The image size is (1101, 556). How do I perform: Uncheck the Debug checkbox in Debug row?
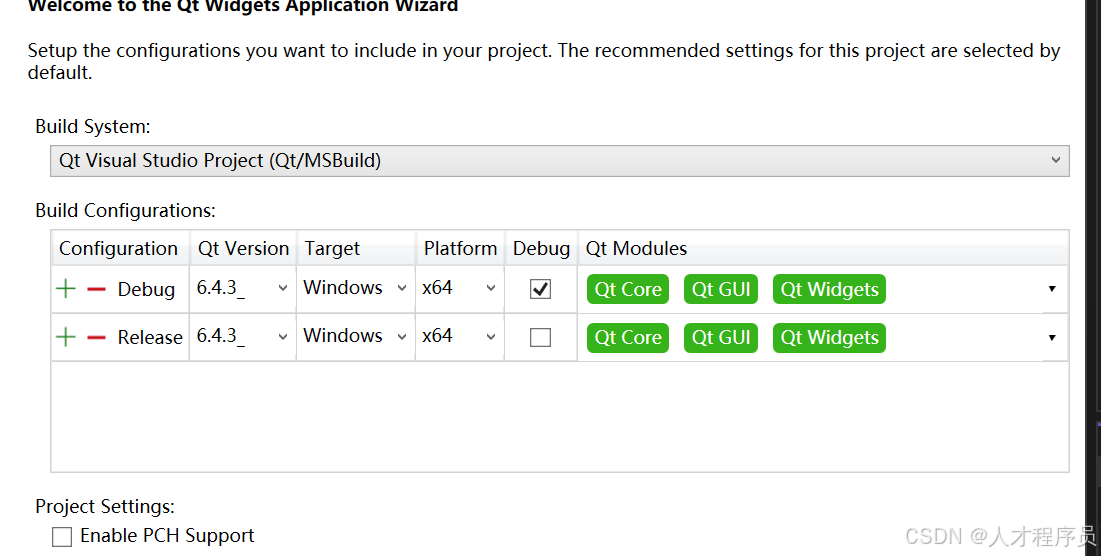point(540,289)
